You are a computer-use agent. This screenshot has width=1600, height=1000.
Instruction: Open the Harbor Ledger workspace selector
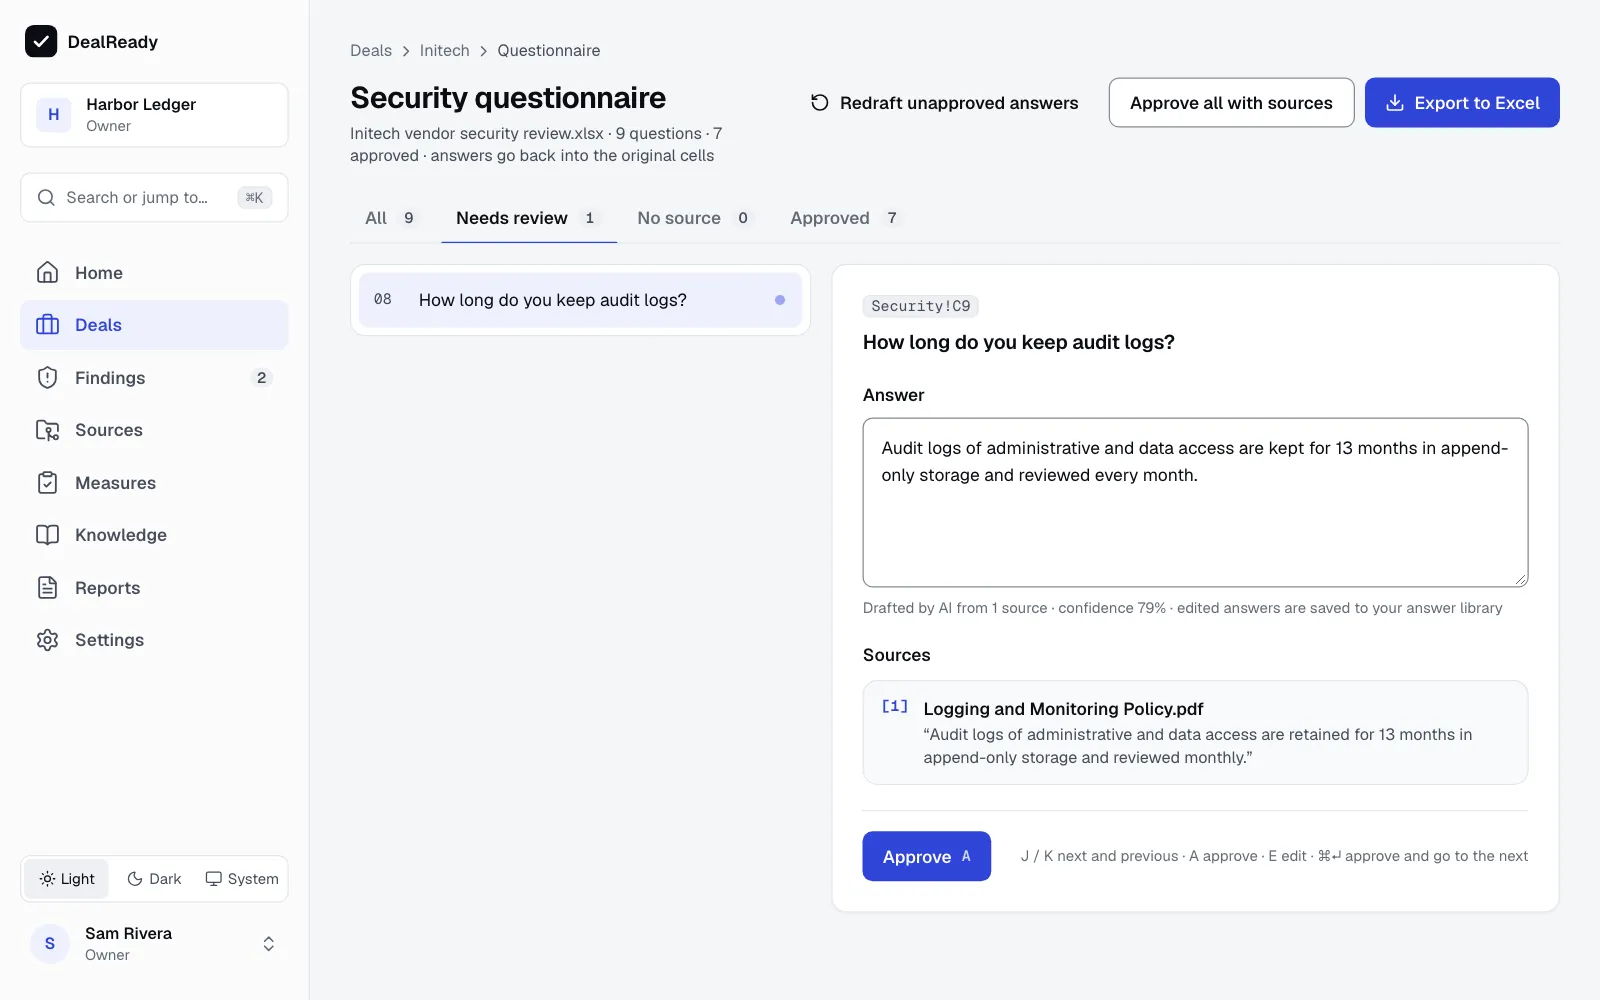point(154,115)
